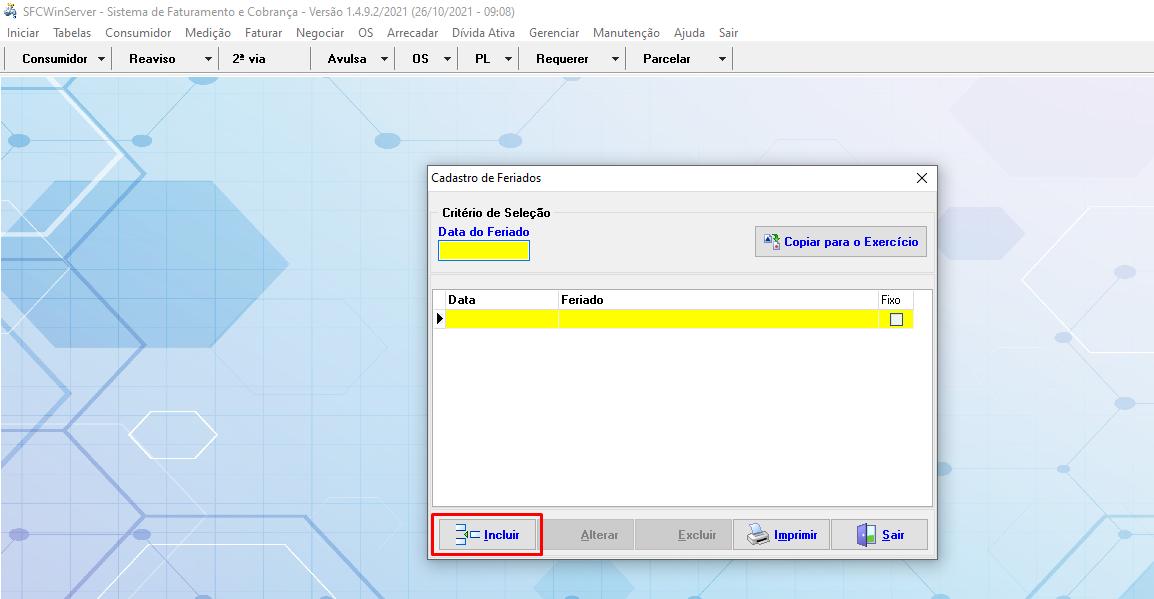The width and height of the screenshot is (1154, 599).
Task: Click the 2ª via toolbar button
Action: click(x=249, y=59)
